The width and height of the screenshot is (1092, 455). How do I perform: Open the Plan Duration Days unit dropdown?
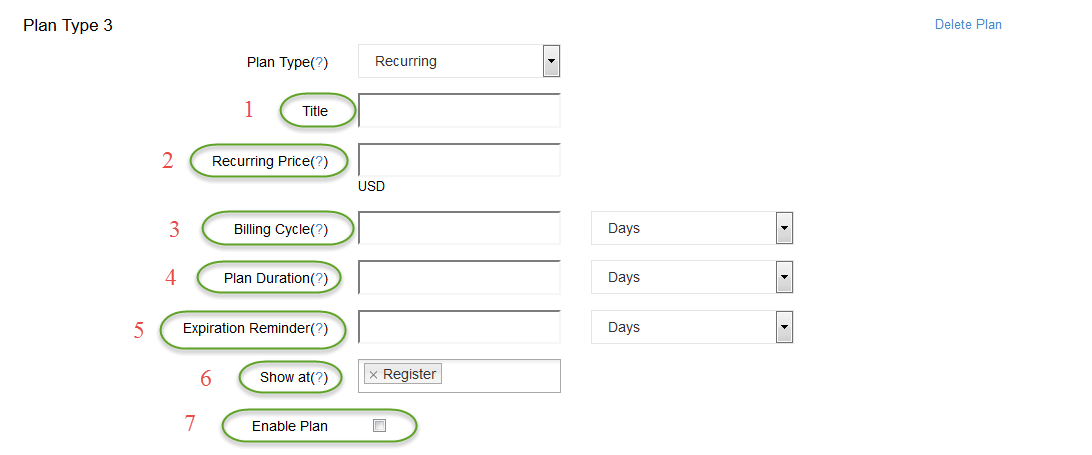692,277
